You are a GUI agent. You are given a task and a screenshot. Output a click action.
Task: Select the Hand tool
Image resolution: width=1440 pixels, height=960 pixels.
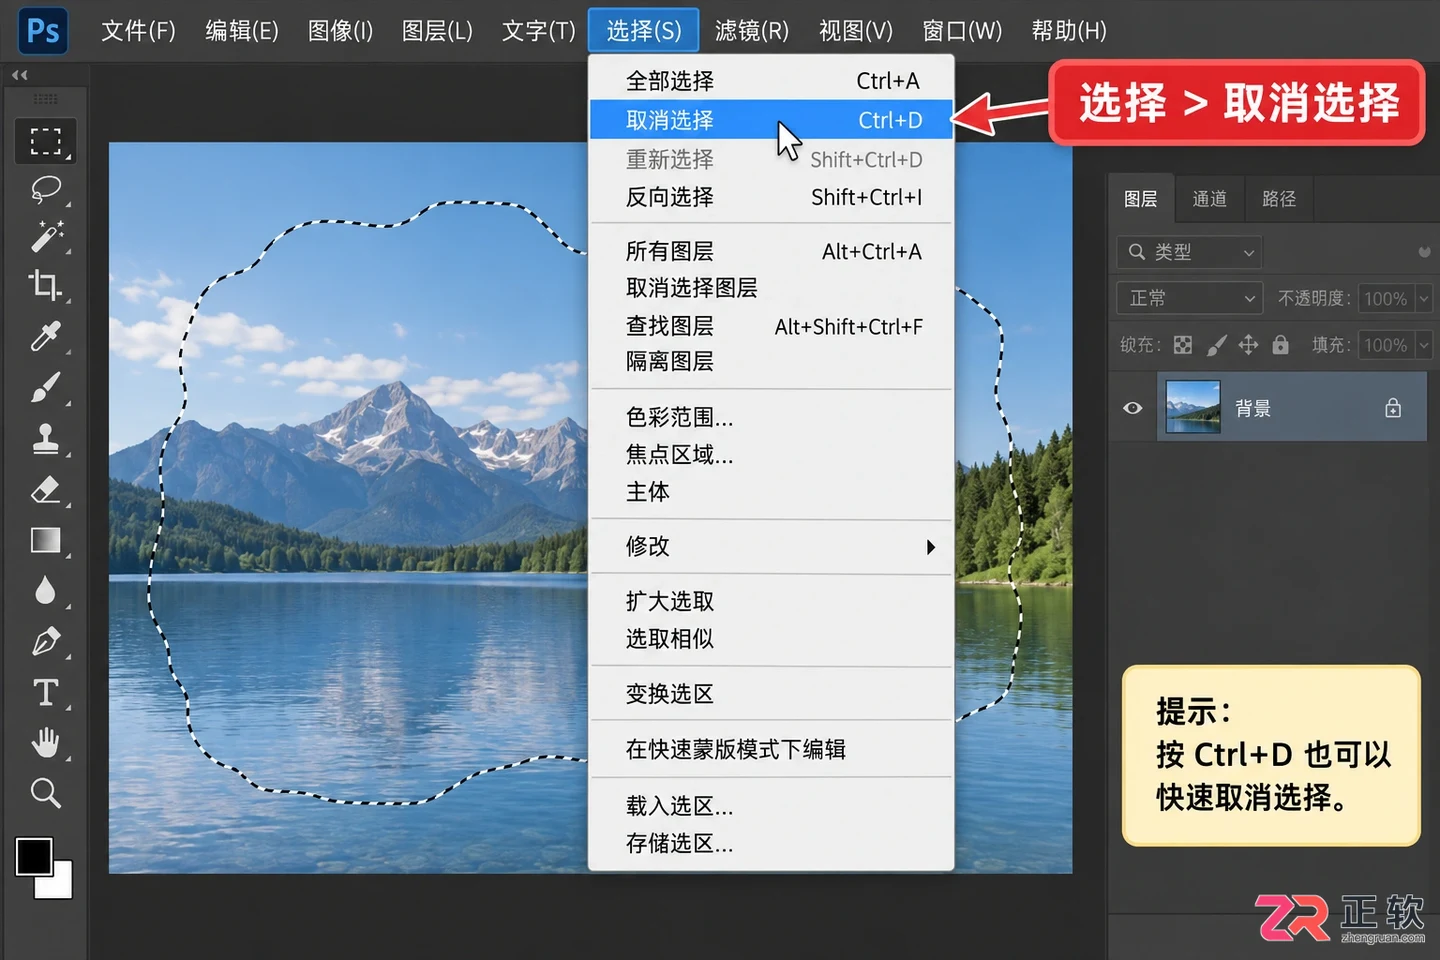[x=45, y=742]
